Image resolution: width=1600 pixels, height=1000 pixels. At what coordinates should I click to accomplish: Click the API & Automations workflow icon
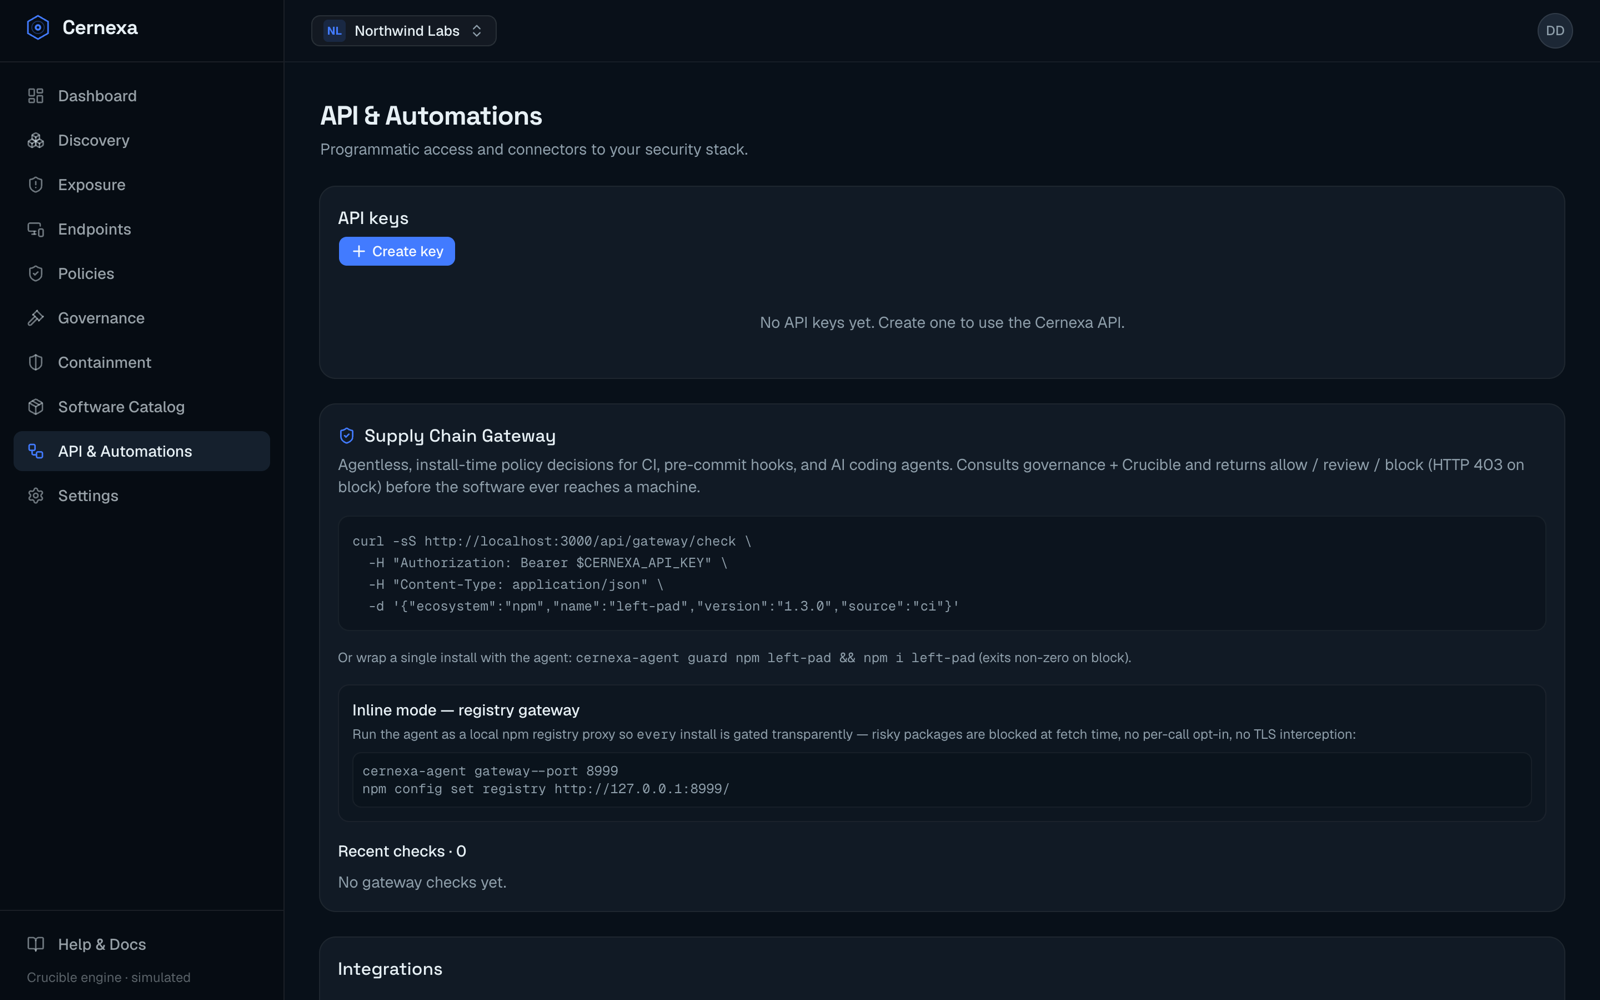click(36, 451)
